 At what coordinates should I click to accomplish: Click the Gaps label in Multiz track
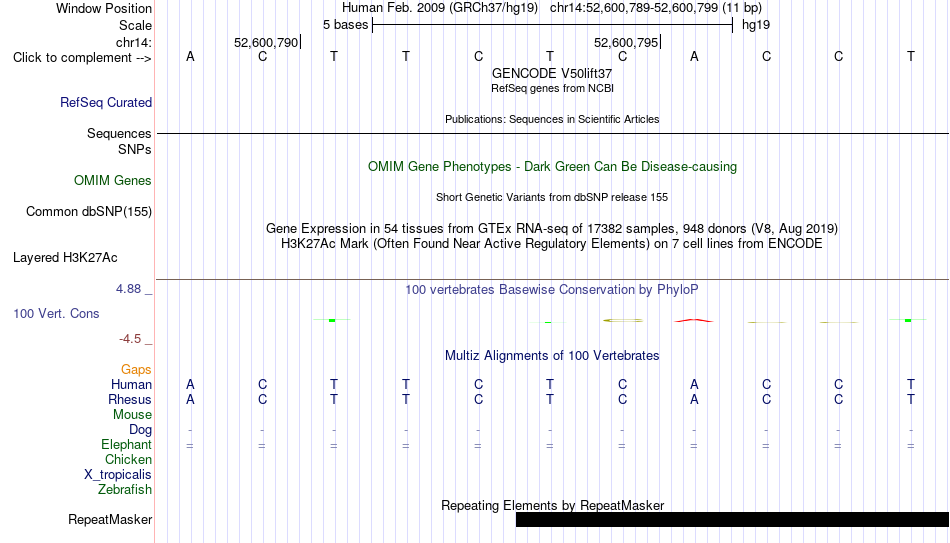[136, 370]
